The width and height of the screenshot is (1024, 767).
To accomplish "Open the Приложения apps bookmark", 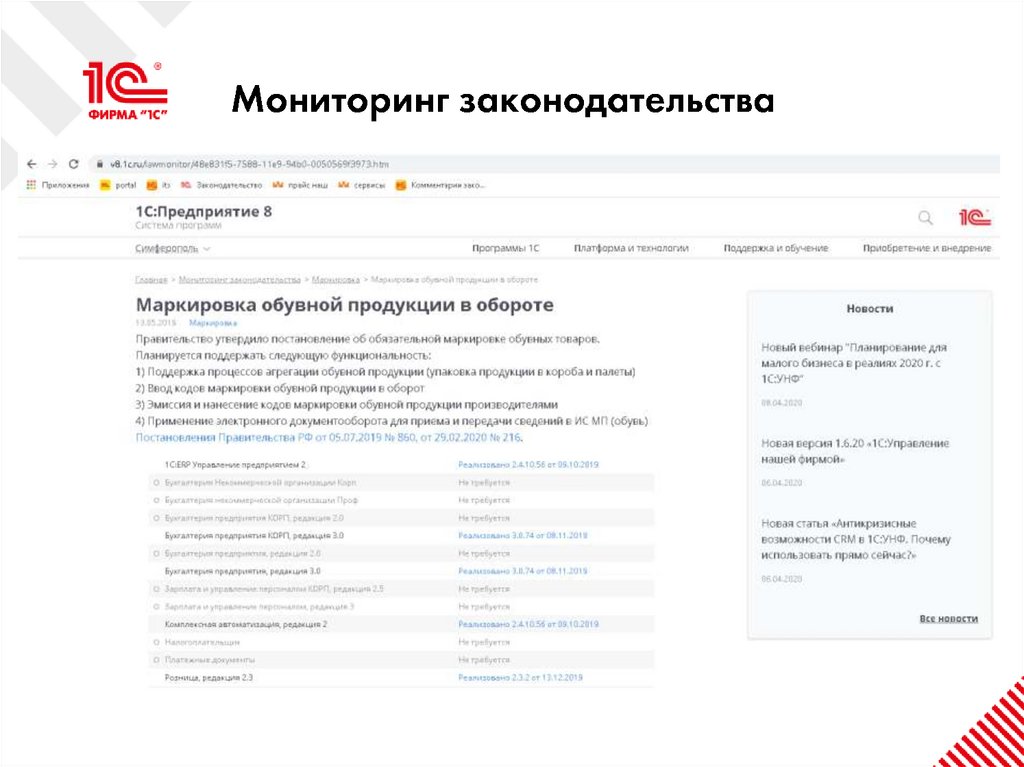I will (x=57, y=185).
